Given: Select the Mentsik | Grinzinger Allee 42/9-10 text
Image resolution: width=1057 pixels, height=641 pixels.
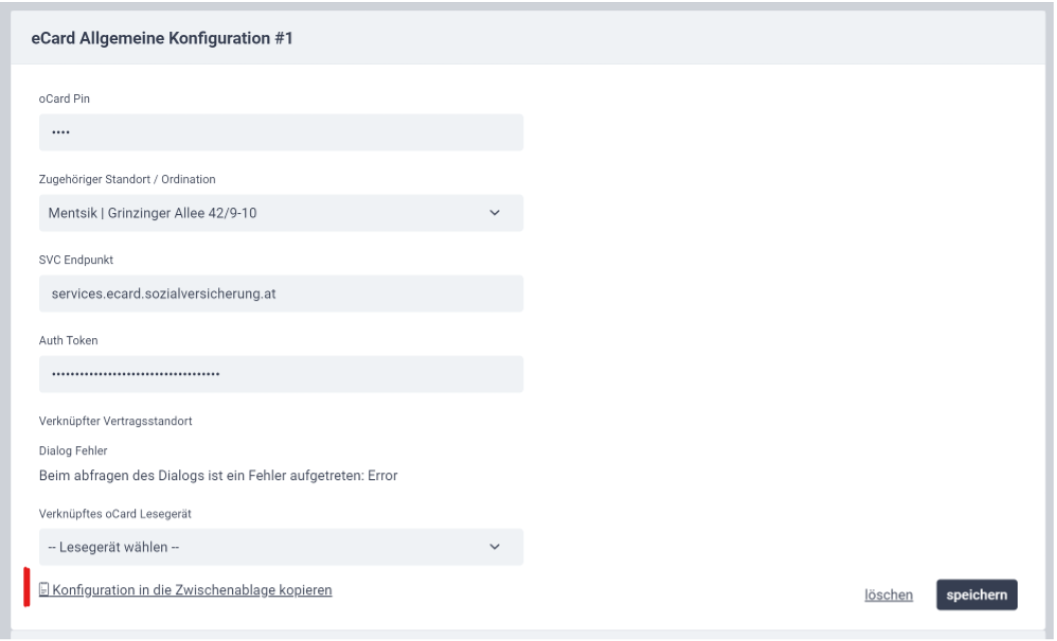Looking at the screenshot, I should pyautogui.click(x=152, y=213).
